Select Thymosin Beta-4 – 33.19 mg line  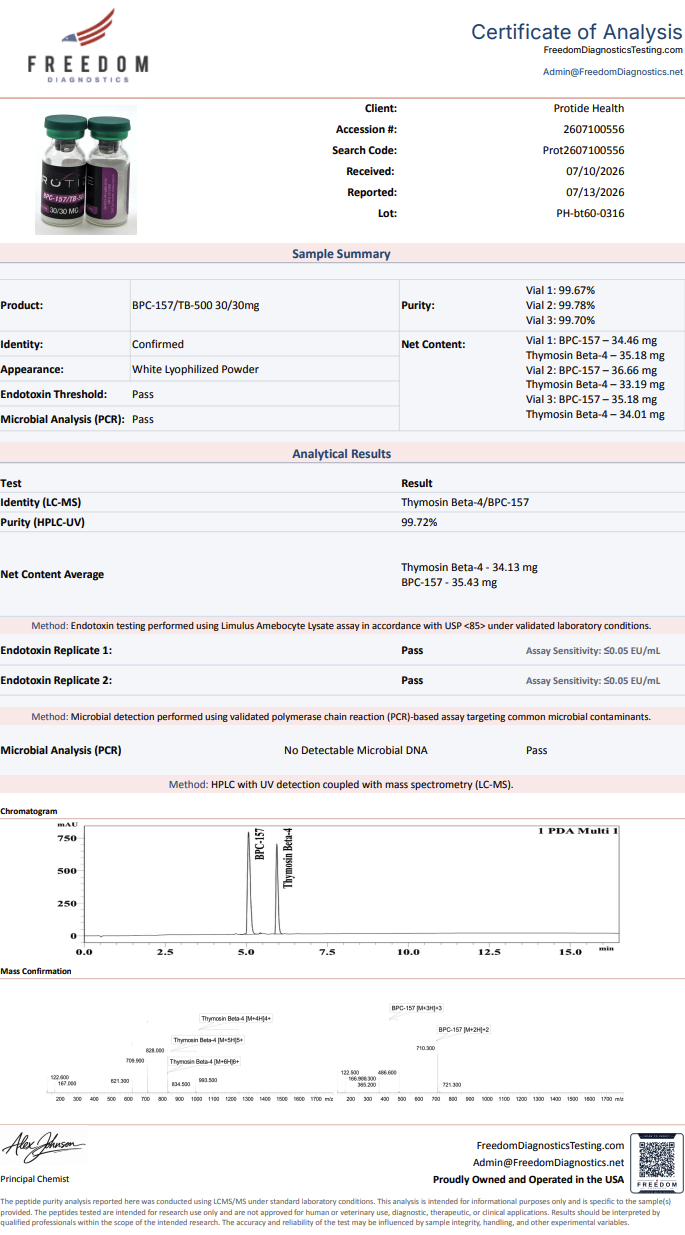coord(595,384)
